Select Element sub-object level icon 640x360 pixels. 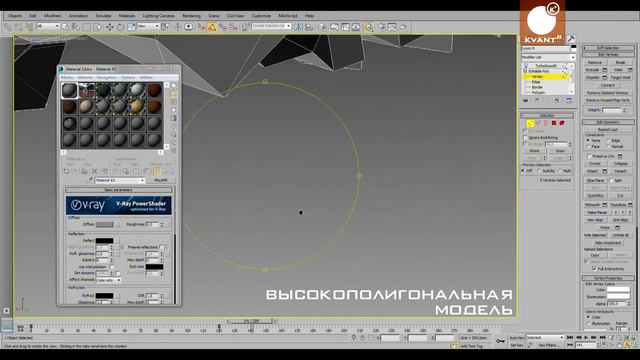click(x=562, y=123)
